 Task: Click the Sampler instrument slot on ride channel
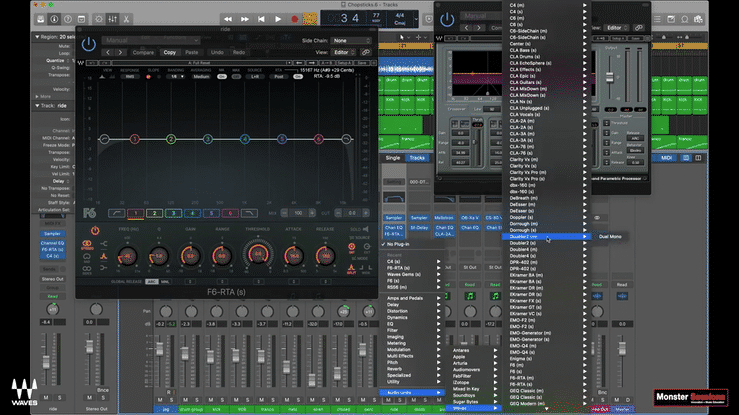click(x=52, y=234)
